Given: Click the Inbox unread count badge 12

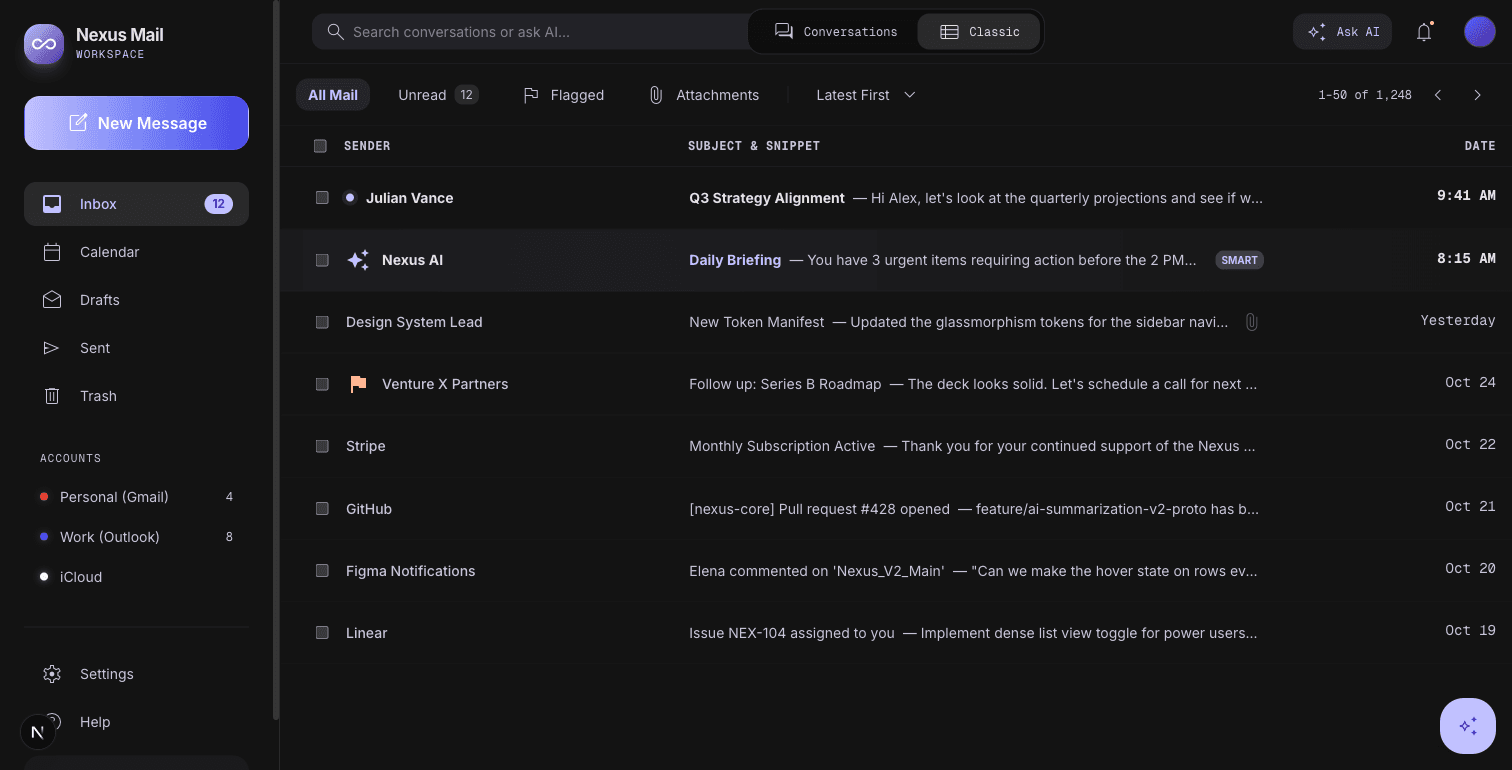Looking at the screenshot, I should [x=219, y=204].
